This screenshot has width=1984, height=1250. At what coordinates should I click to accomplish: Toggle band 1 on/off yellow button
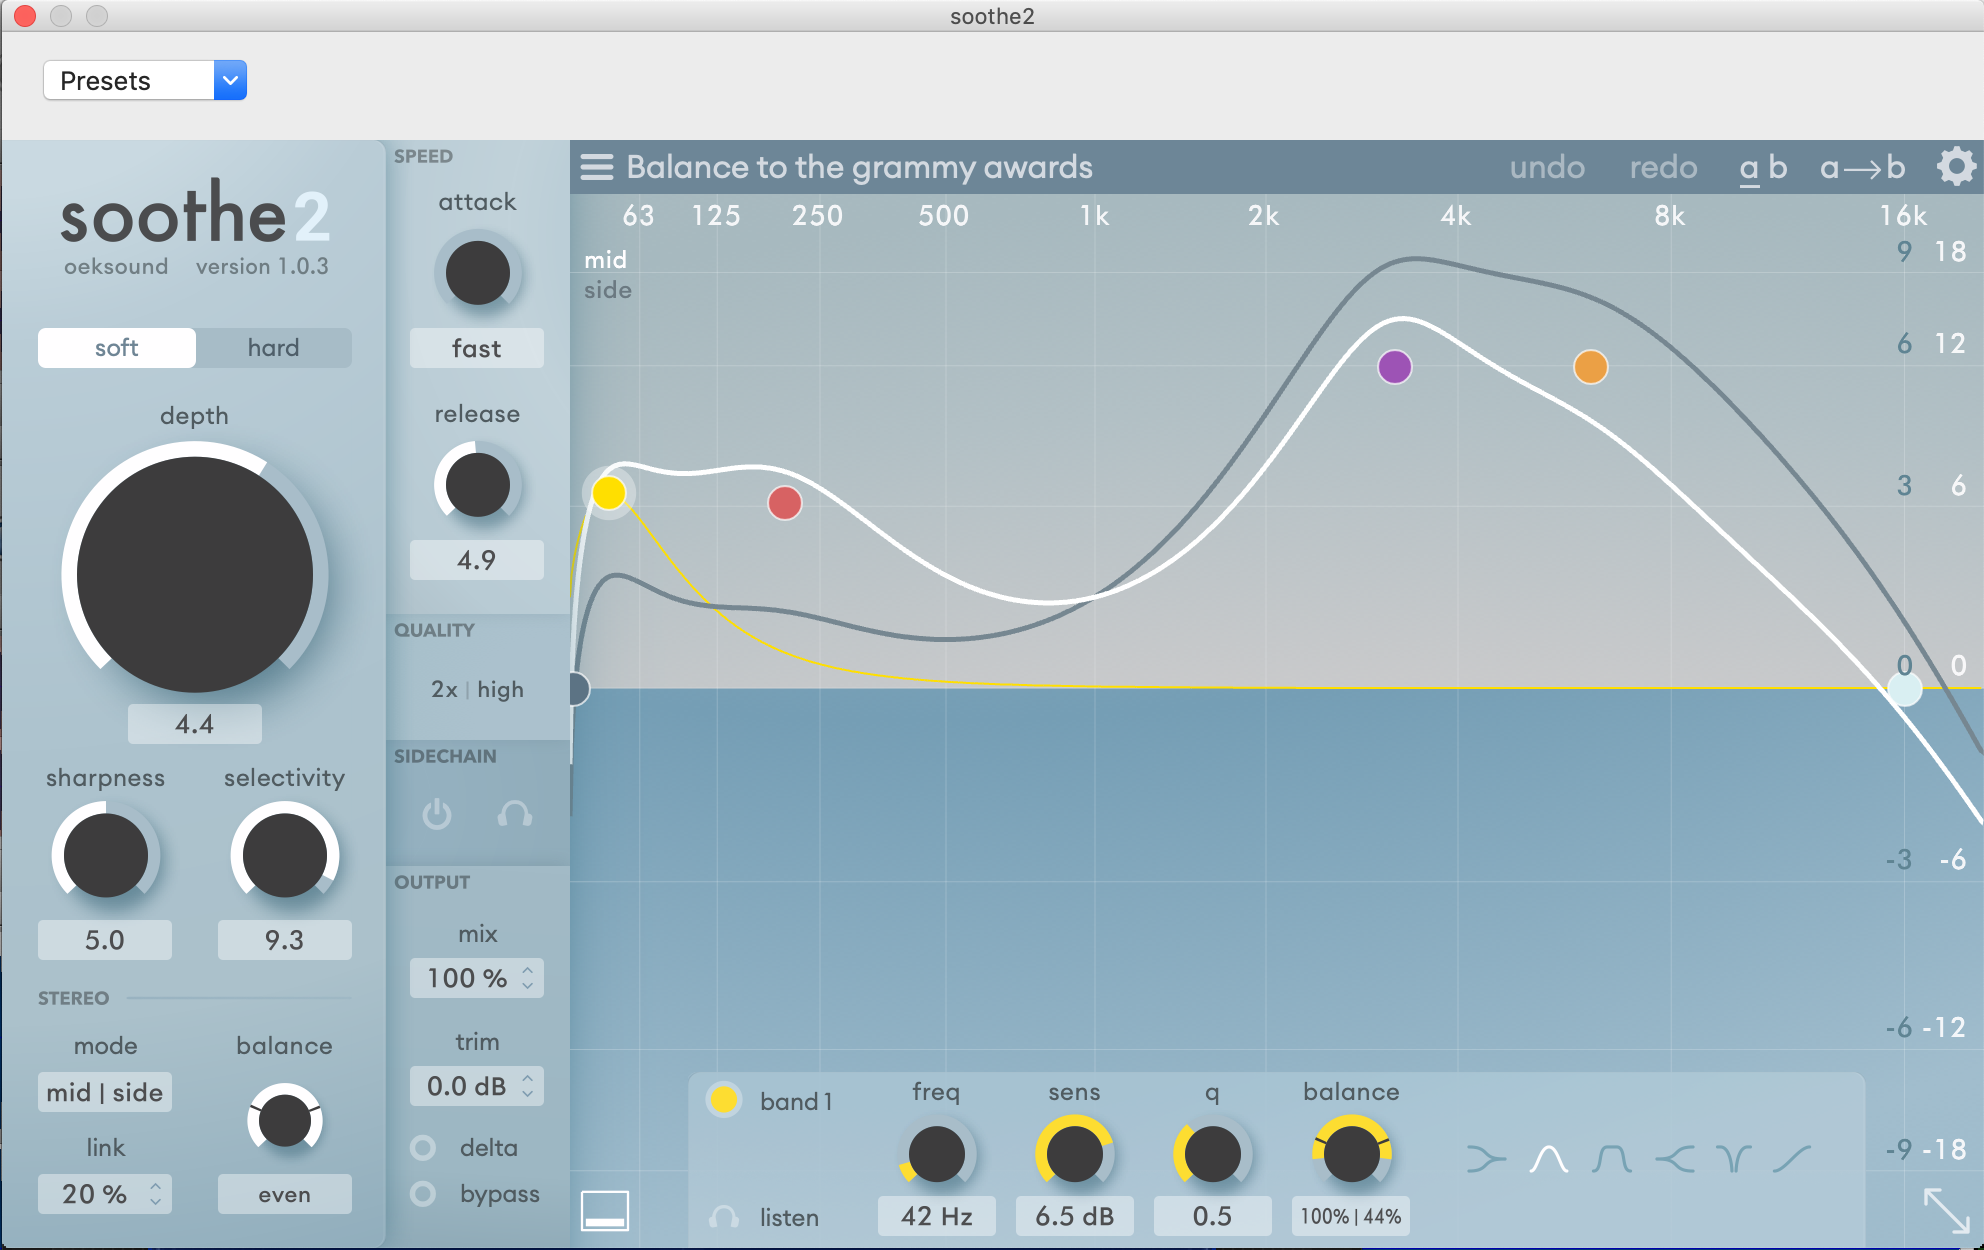(x=723, y=1101)
